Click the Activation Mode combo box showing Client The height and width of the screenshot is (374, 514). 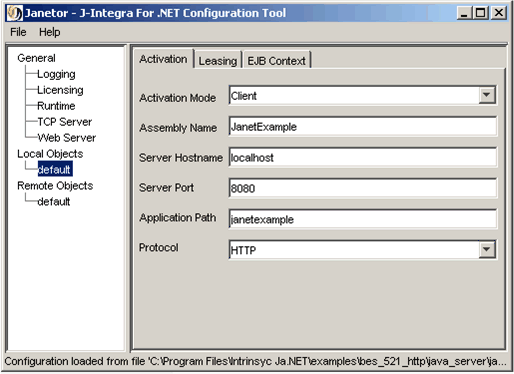pos(362,96)
